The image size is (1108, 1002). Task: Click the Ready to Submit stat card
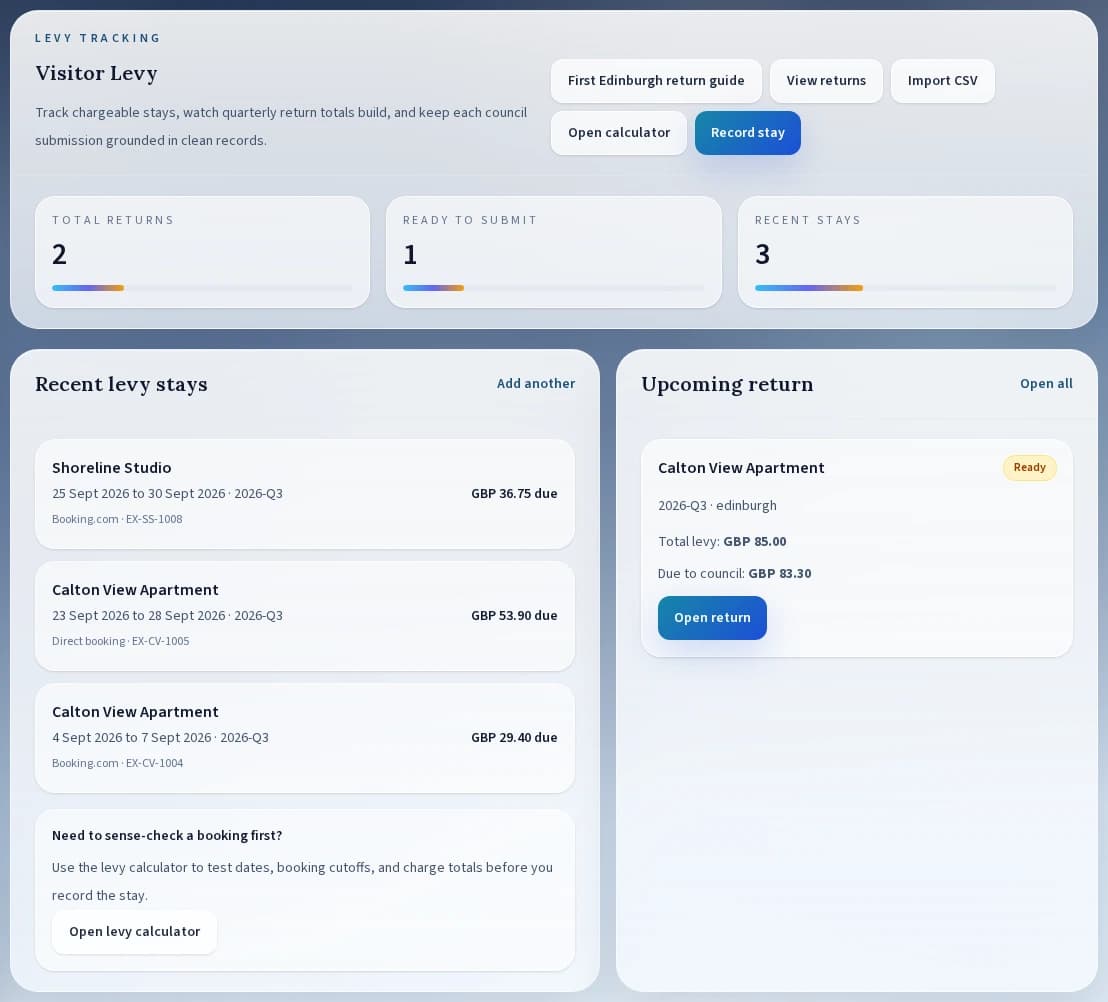pyautogui.click(x=553, y=252)
